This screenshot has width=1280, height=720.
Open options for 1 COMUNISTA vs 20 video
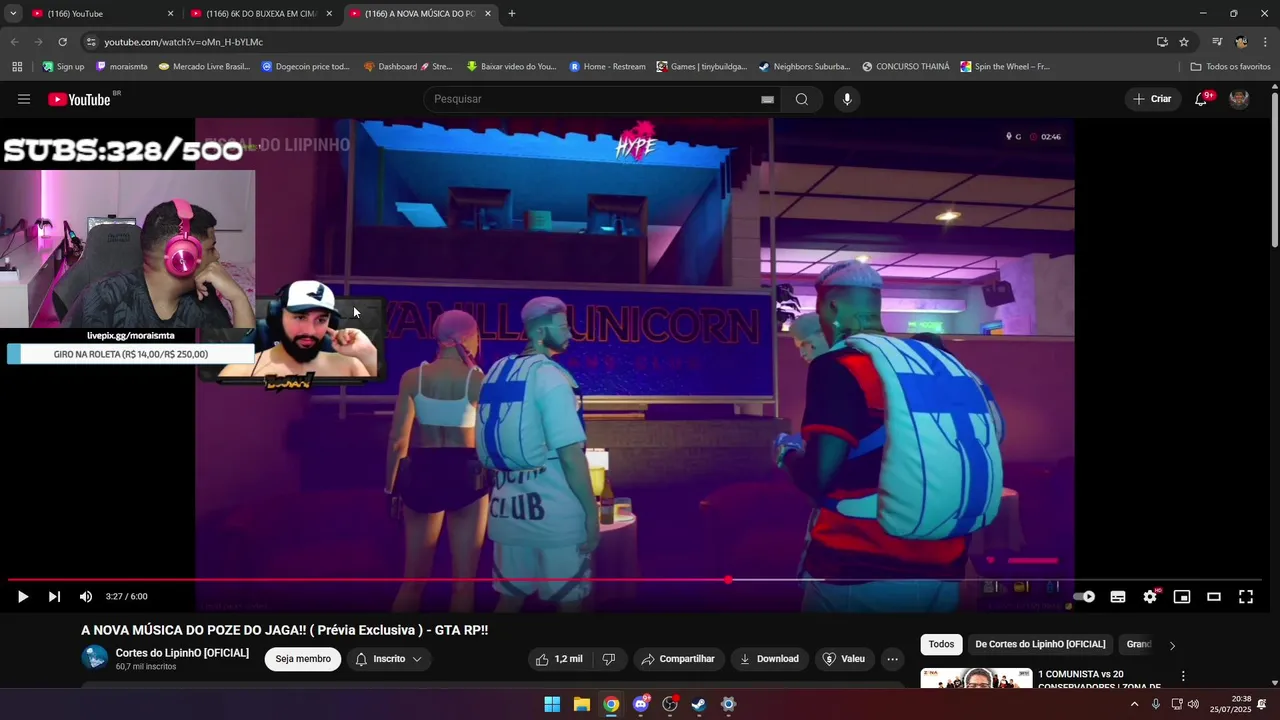(1183, 676)
